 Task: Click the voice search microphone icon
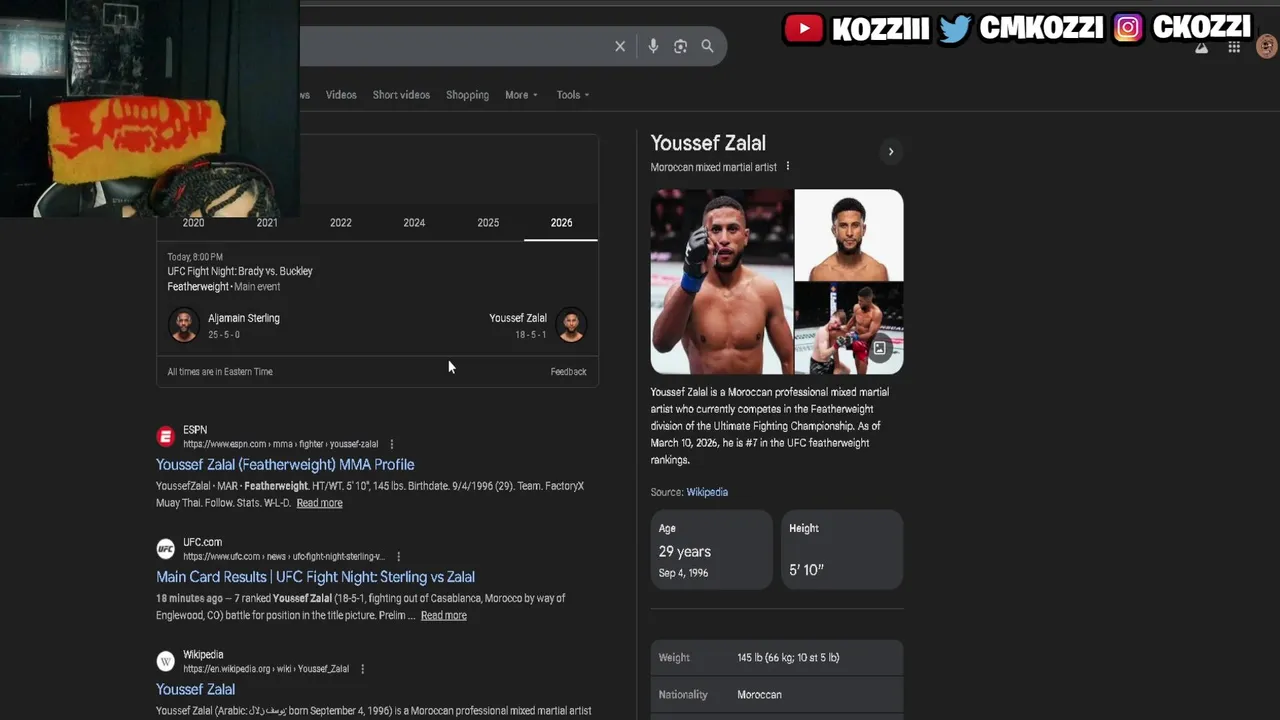653,46
